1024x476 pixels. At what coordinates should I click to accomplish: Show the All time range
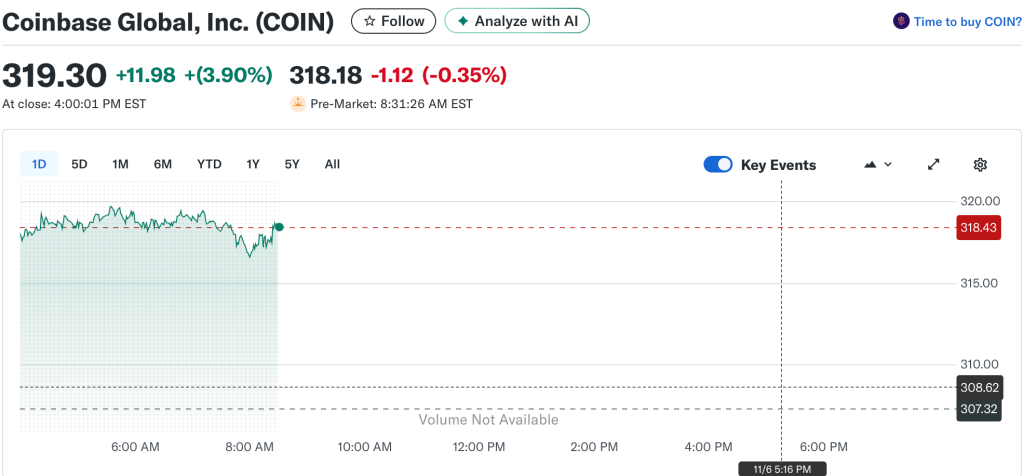(332, 164)
